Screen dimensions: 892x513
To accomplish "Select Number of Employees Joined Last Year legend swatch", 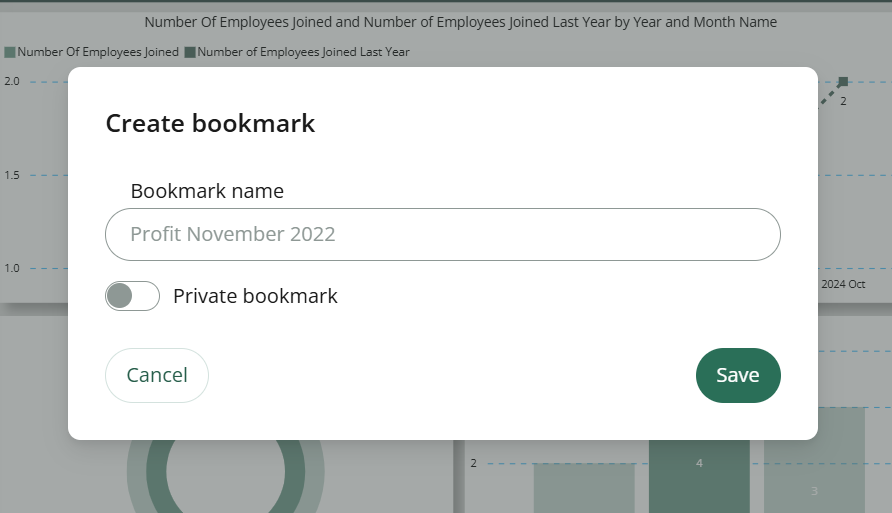I will click(x=190, y=52).
